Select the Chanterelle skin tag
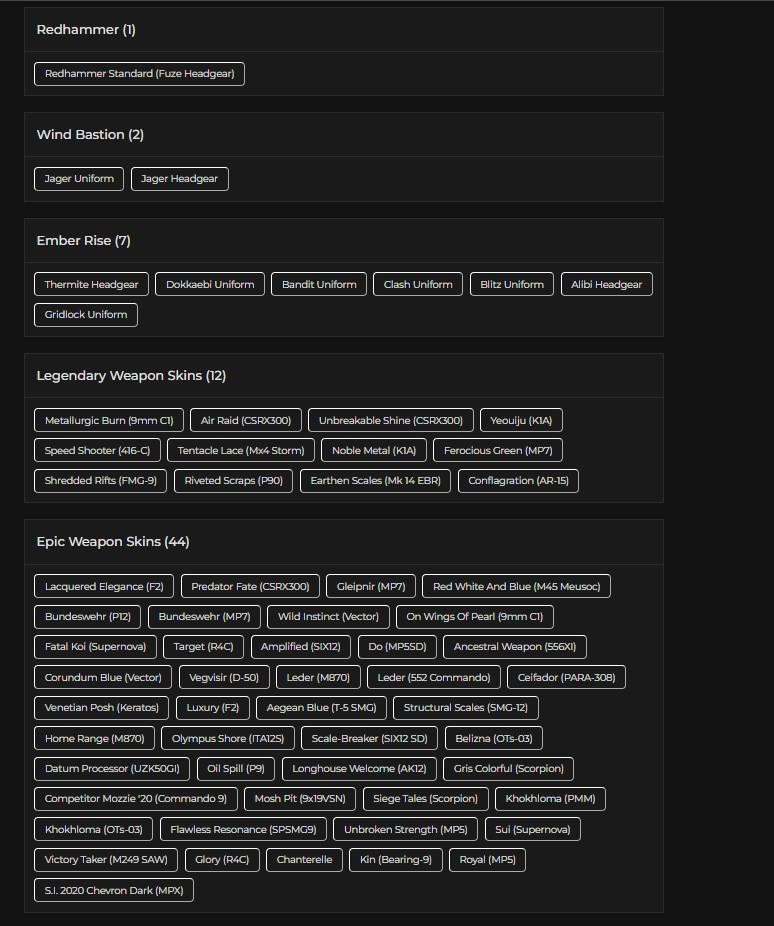The image size is (774, 926). (x=305, y=860)
